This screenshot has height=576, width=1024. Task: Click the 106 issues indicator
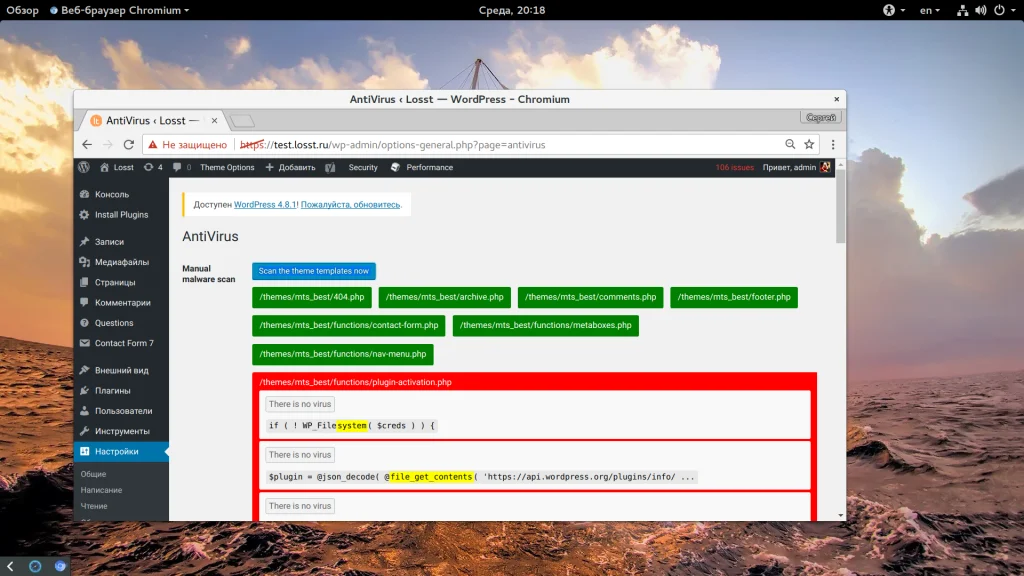[x=735, y=167]
